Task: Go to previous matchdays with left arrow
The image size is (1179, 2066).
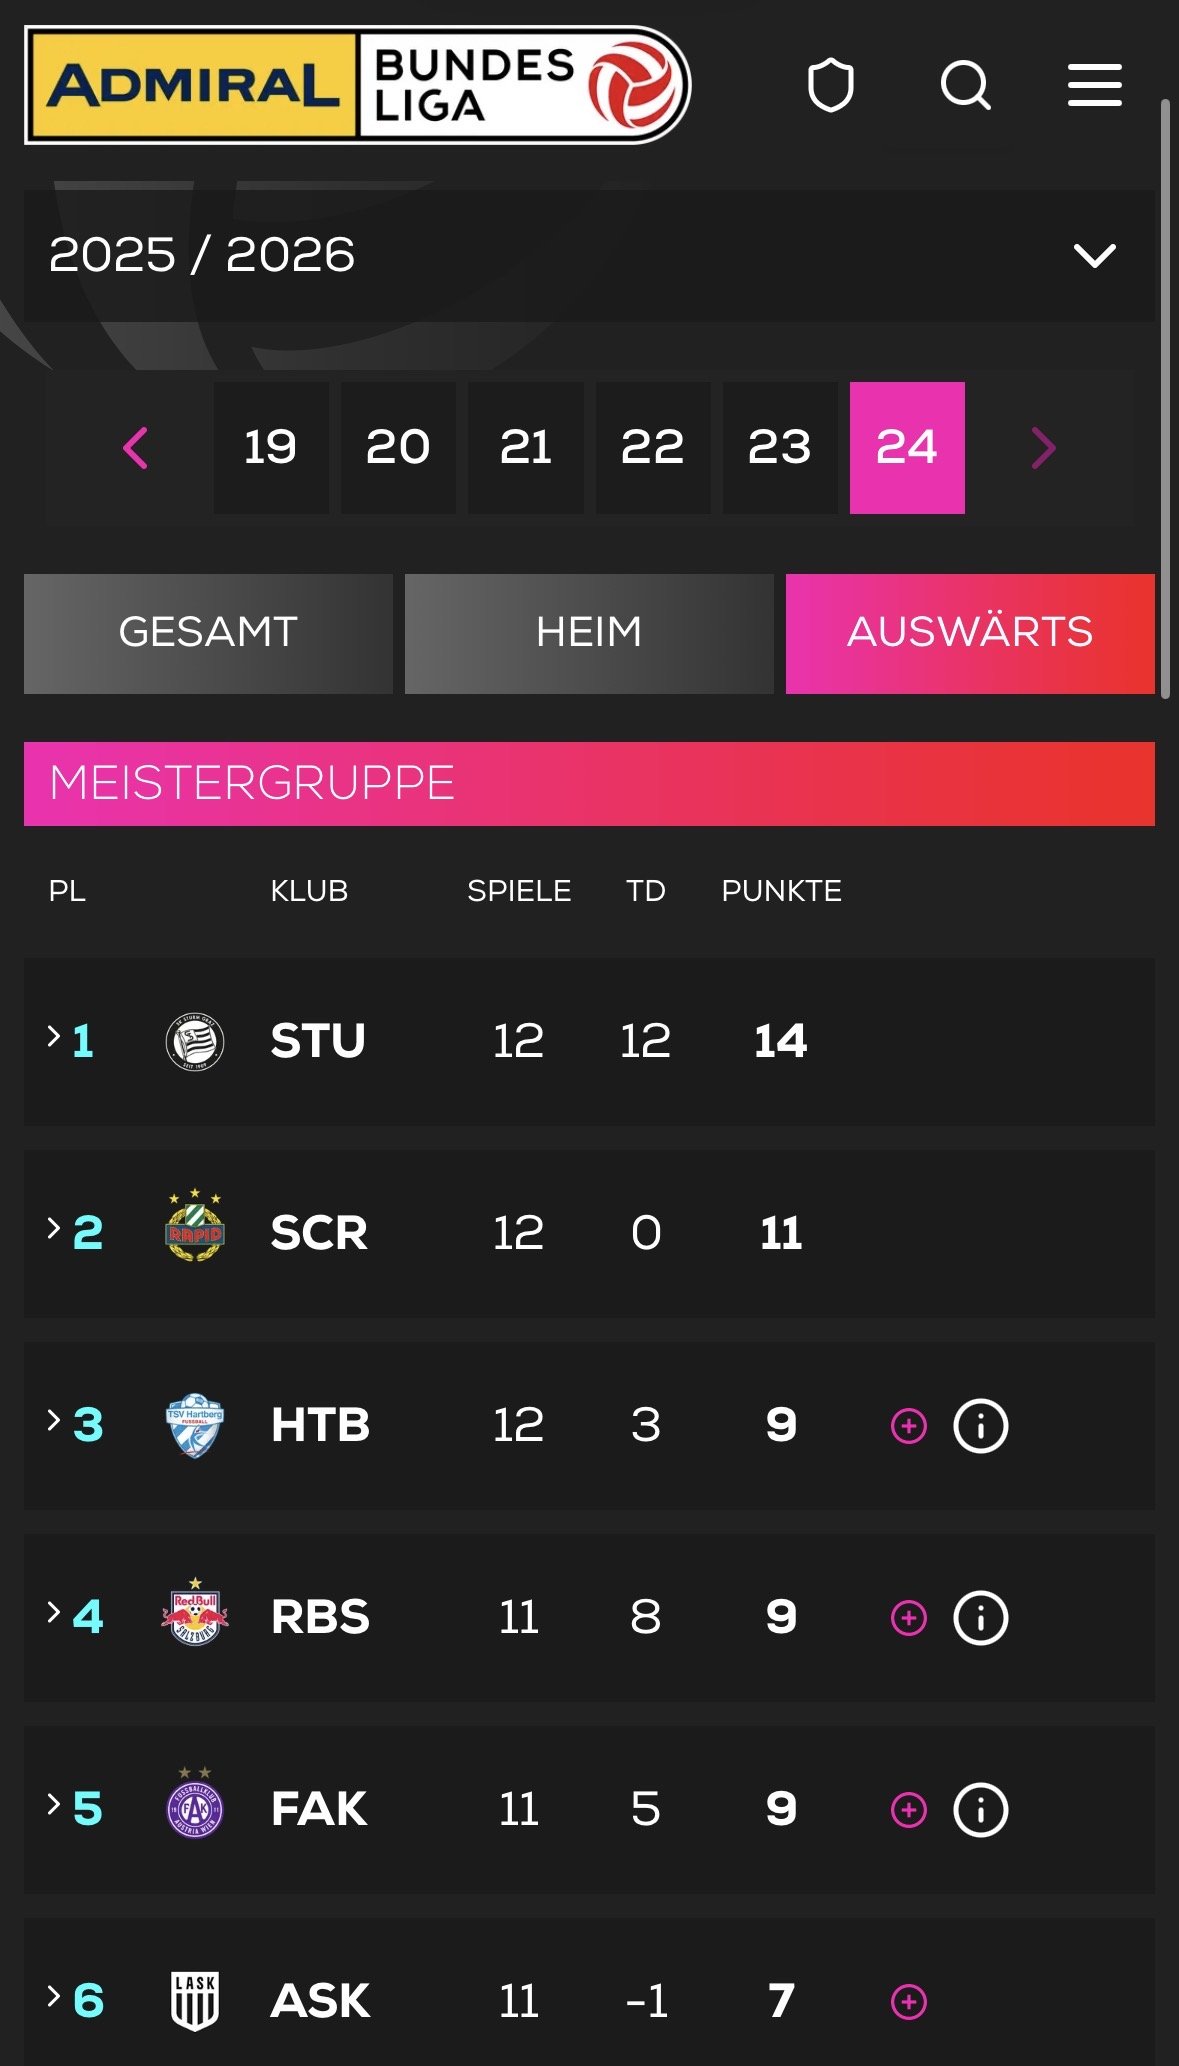Action: [x=135, y=447]
